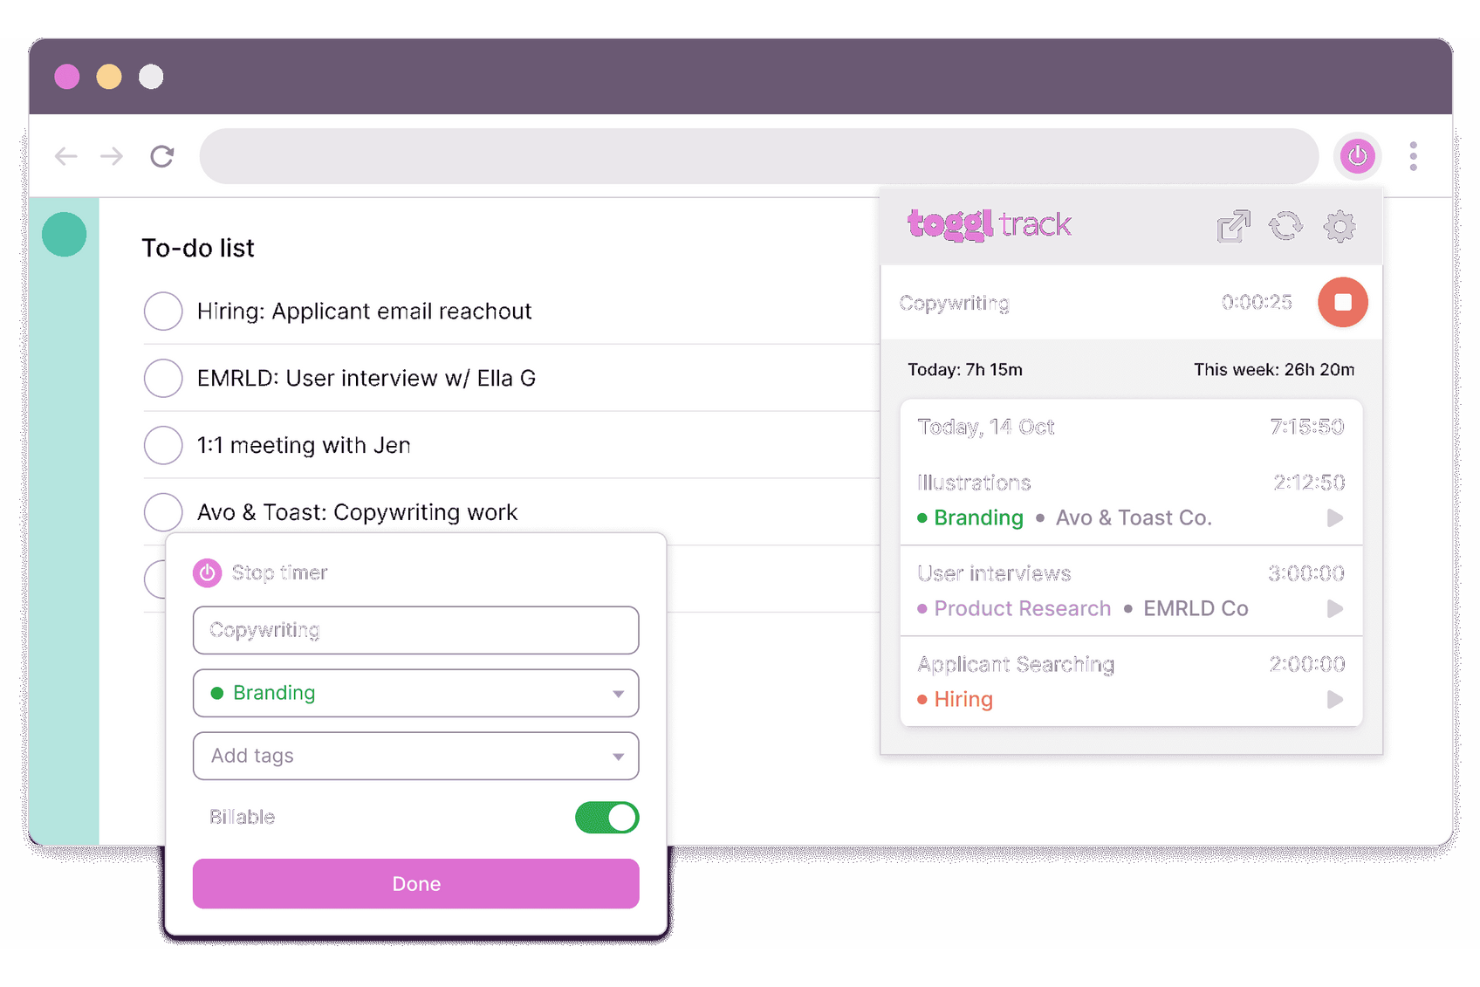Check off the 1:1 meeting with Jen task
The height and width of the screenshot is (987, 1480).
(163, 445)
